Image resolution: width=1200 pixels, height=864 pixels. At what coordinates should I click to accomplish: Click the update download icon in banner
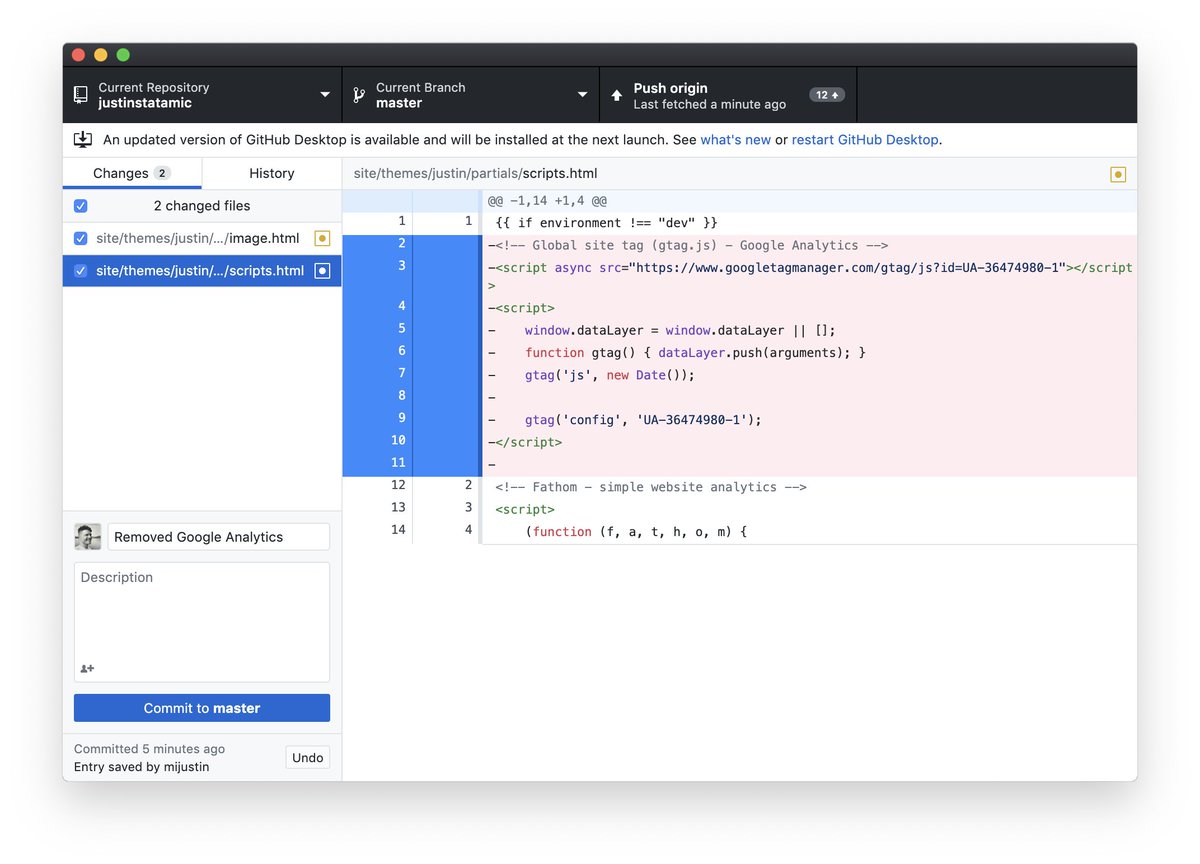83,140
